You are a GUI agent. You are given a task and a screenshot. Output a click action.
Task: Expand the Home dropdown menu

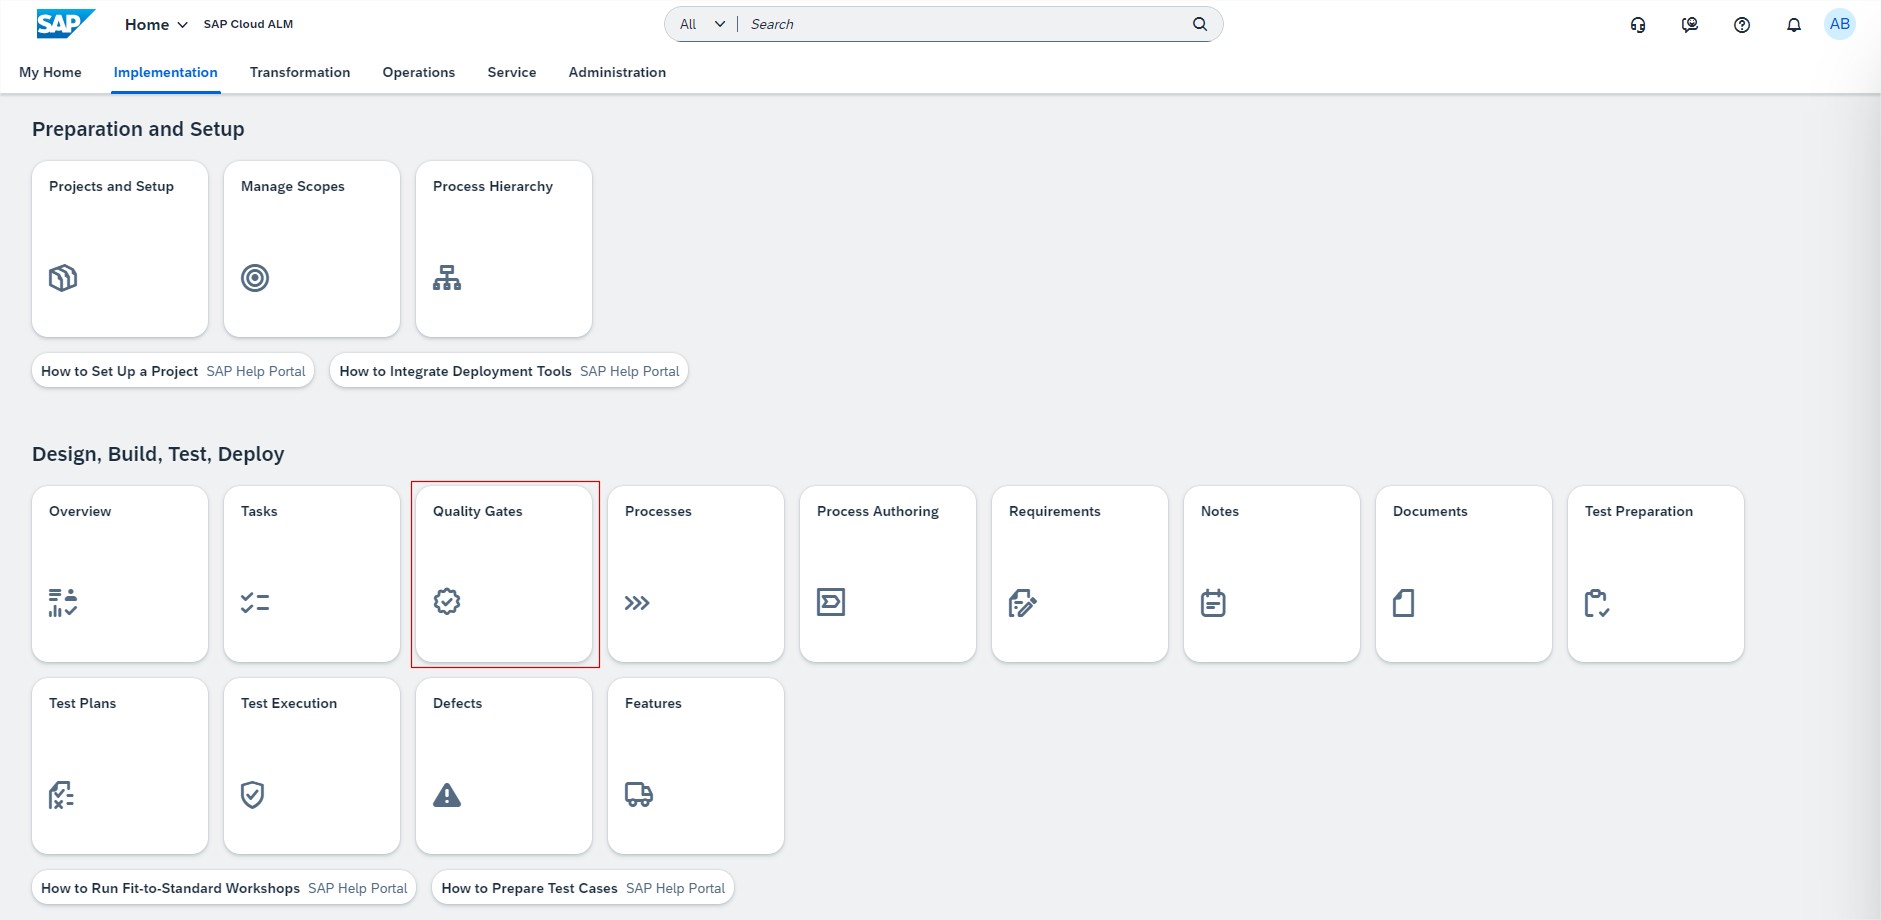tap(156, 25)
